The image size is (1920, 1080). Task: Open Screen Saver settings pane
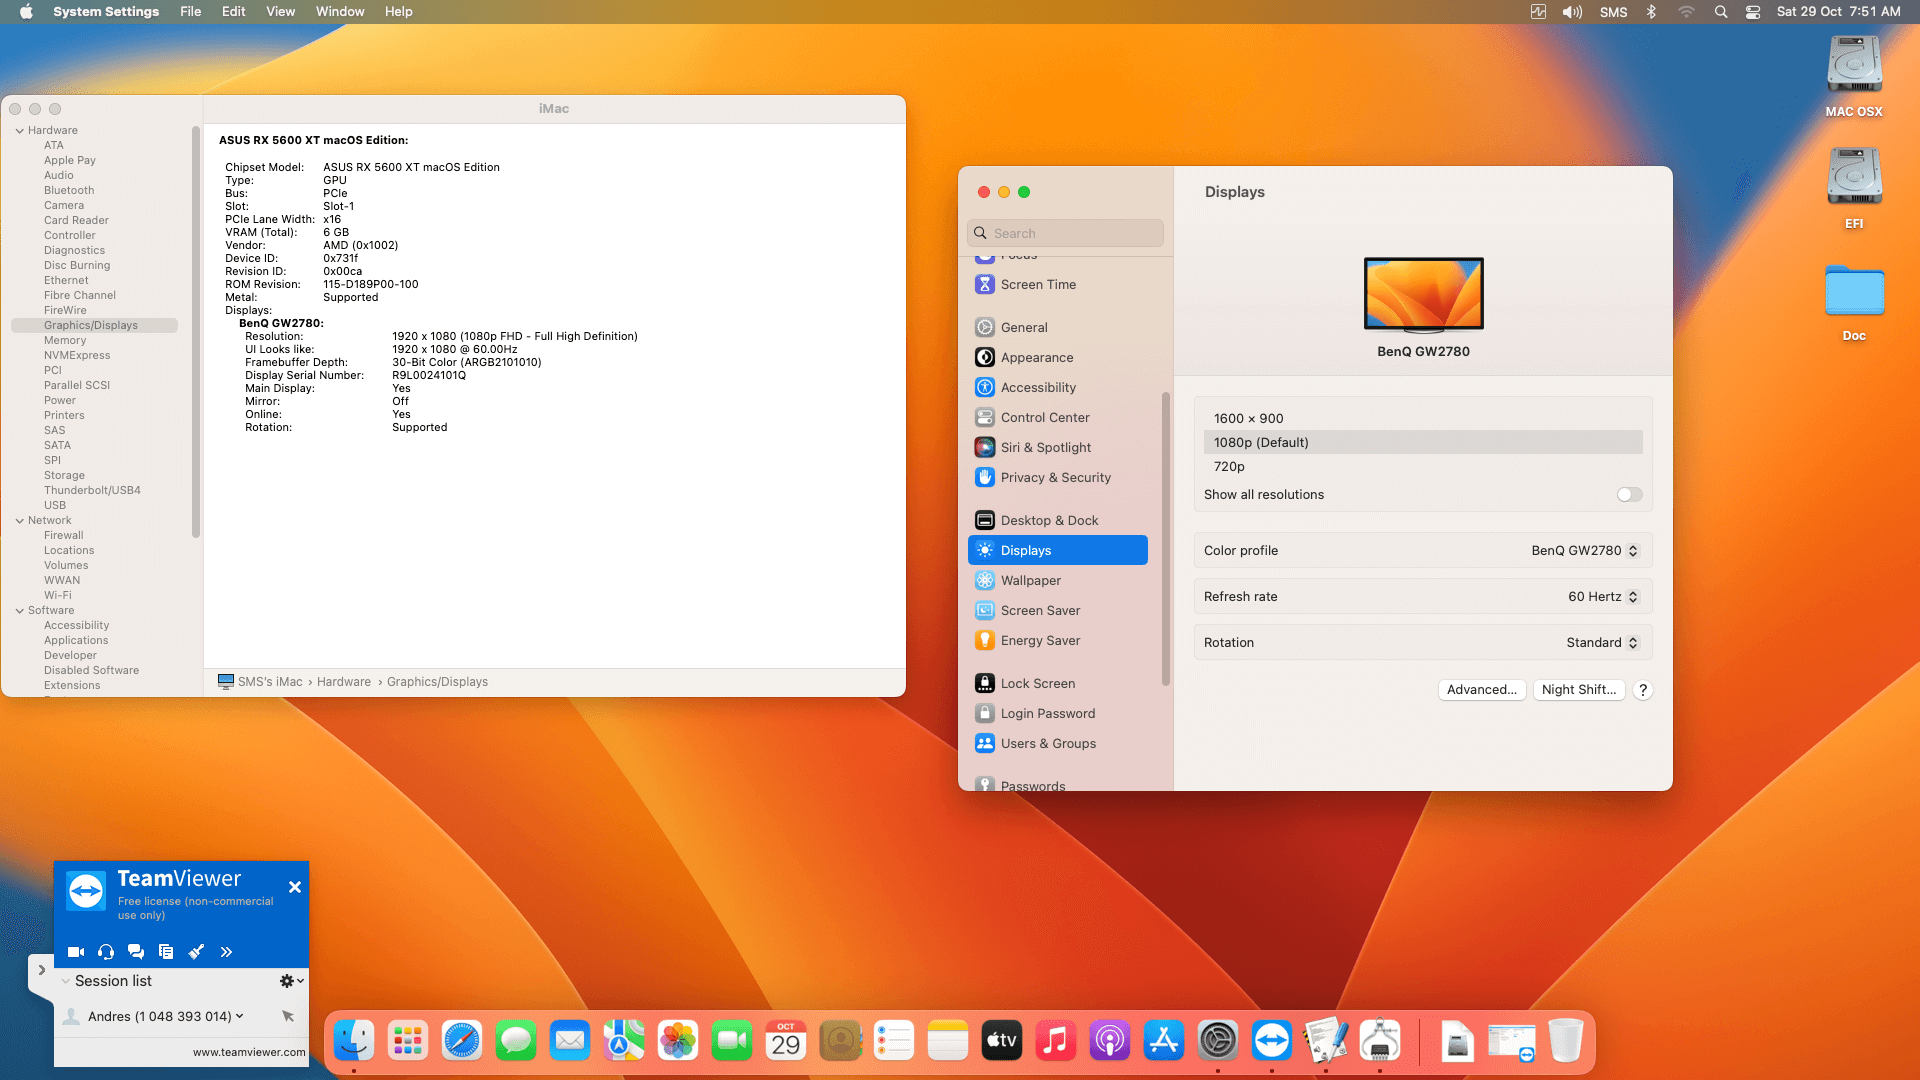point(1058,611)
